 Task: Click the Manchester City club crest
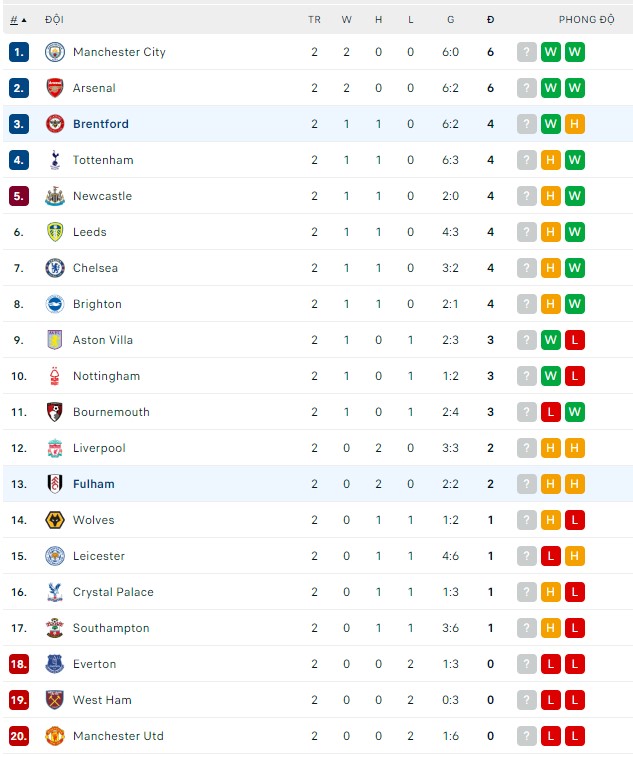point(55,52)
